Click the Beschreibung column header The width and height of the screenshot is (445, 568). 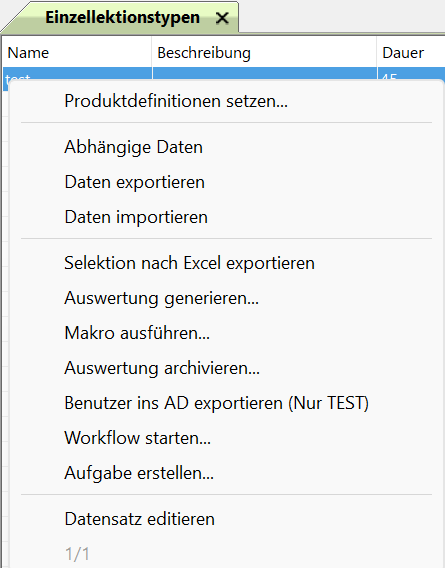pos(264,53)
